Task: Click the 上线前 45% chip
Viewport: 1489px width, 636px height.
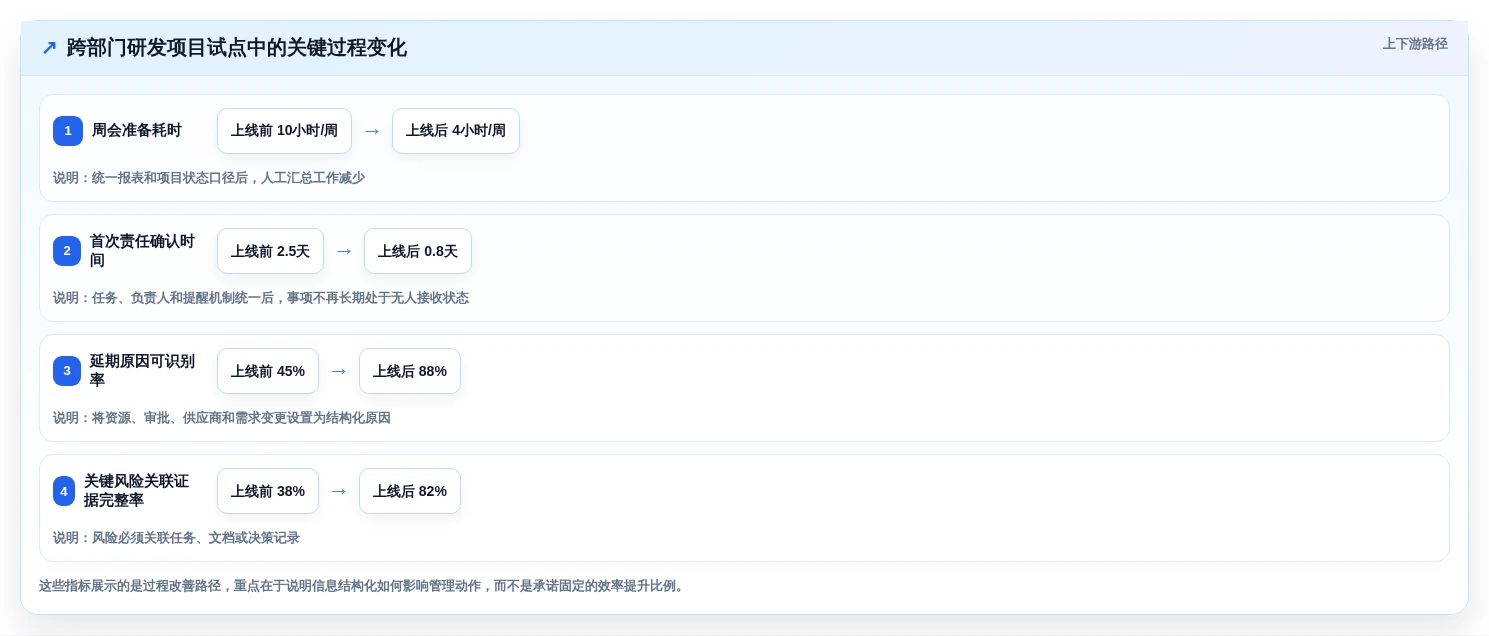Action: [268, 371]
